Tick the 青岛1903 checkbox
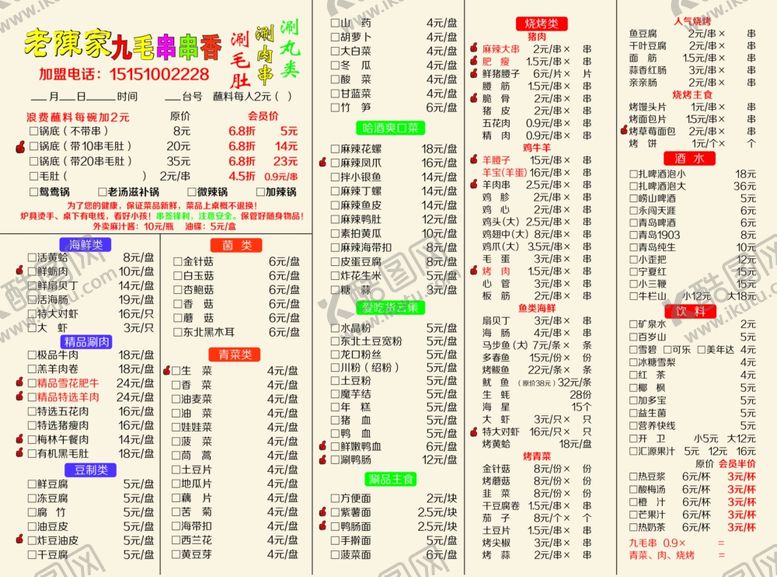Screen dimensions: 777x577 (631, 235)
